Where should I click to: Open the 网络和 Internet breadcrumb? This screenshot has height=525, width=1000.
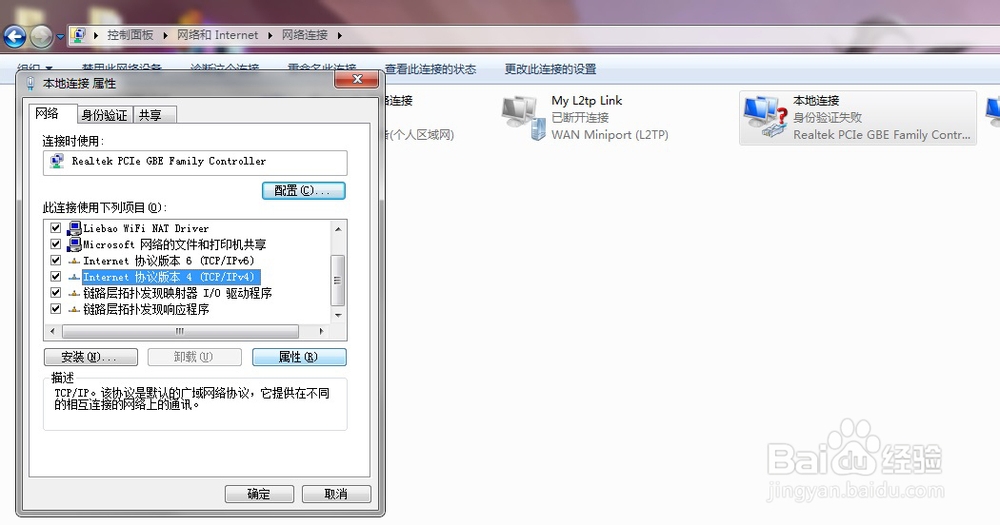217,35
